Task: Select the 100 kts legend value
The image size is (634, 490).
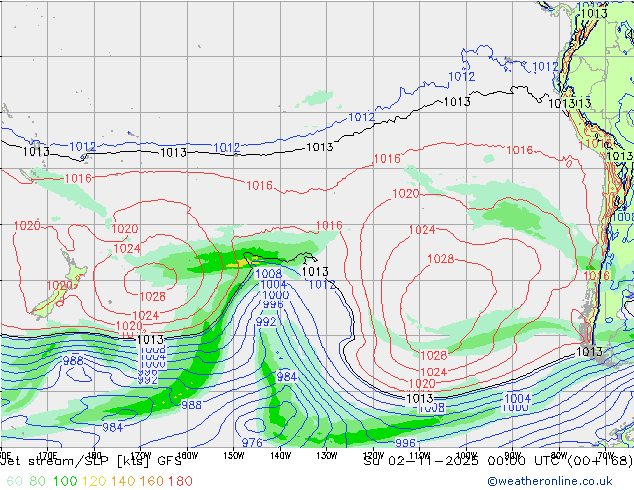Action: (x=65, y=481)
